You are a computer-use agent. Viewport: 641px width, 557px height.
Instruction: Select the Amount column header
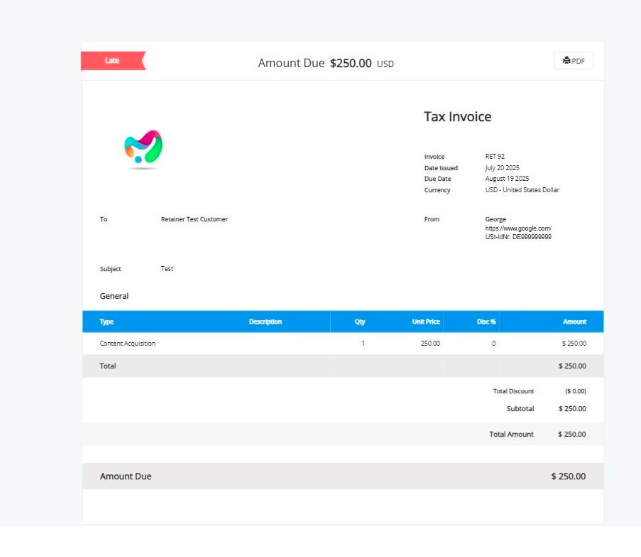coord(574,322)
